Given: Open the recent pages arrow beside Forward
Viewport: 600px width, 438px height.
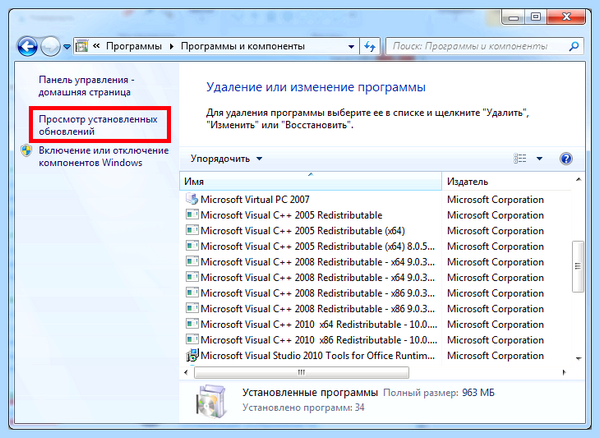Looking at the screenshot, I should point(67,47).
